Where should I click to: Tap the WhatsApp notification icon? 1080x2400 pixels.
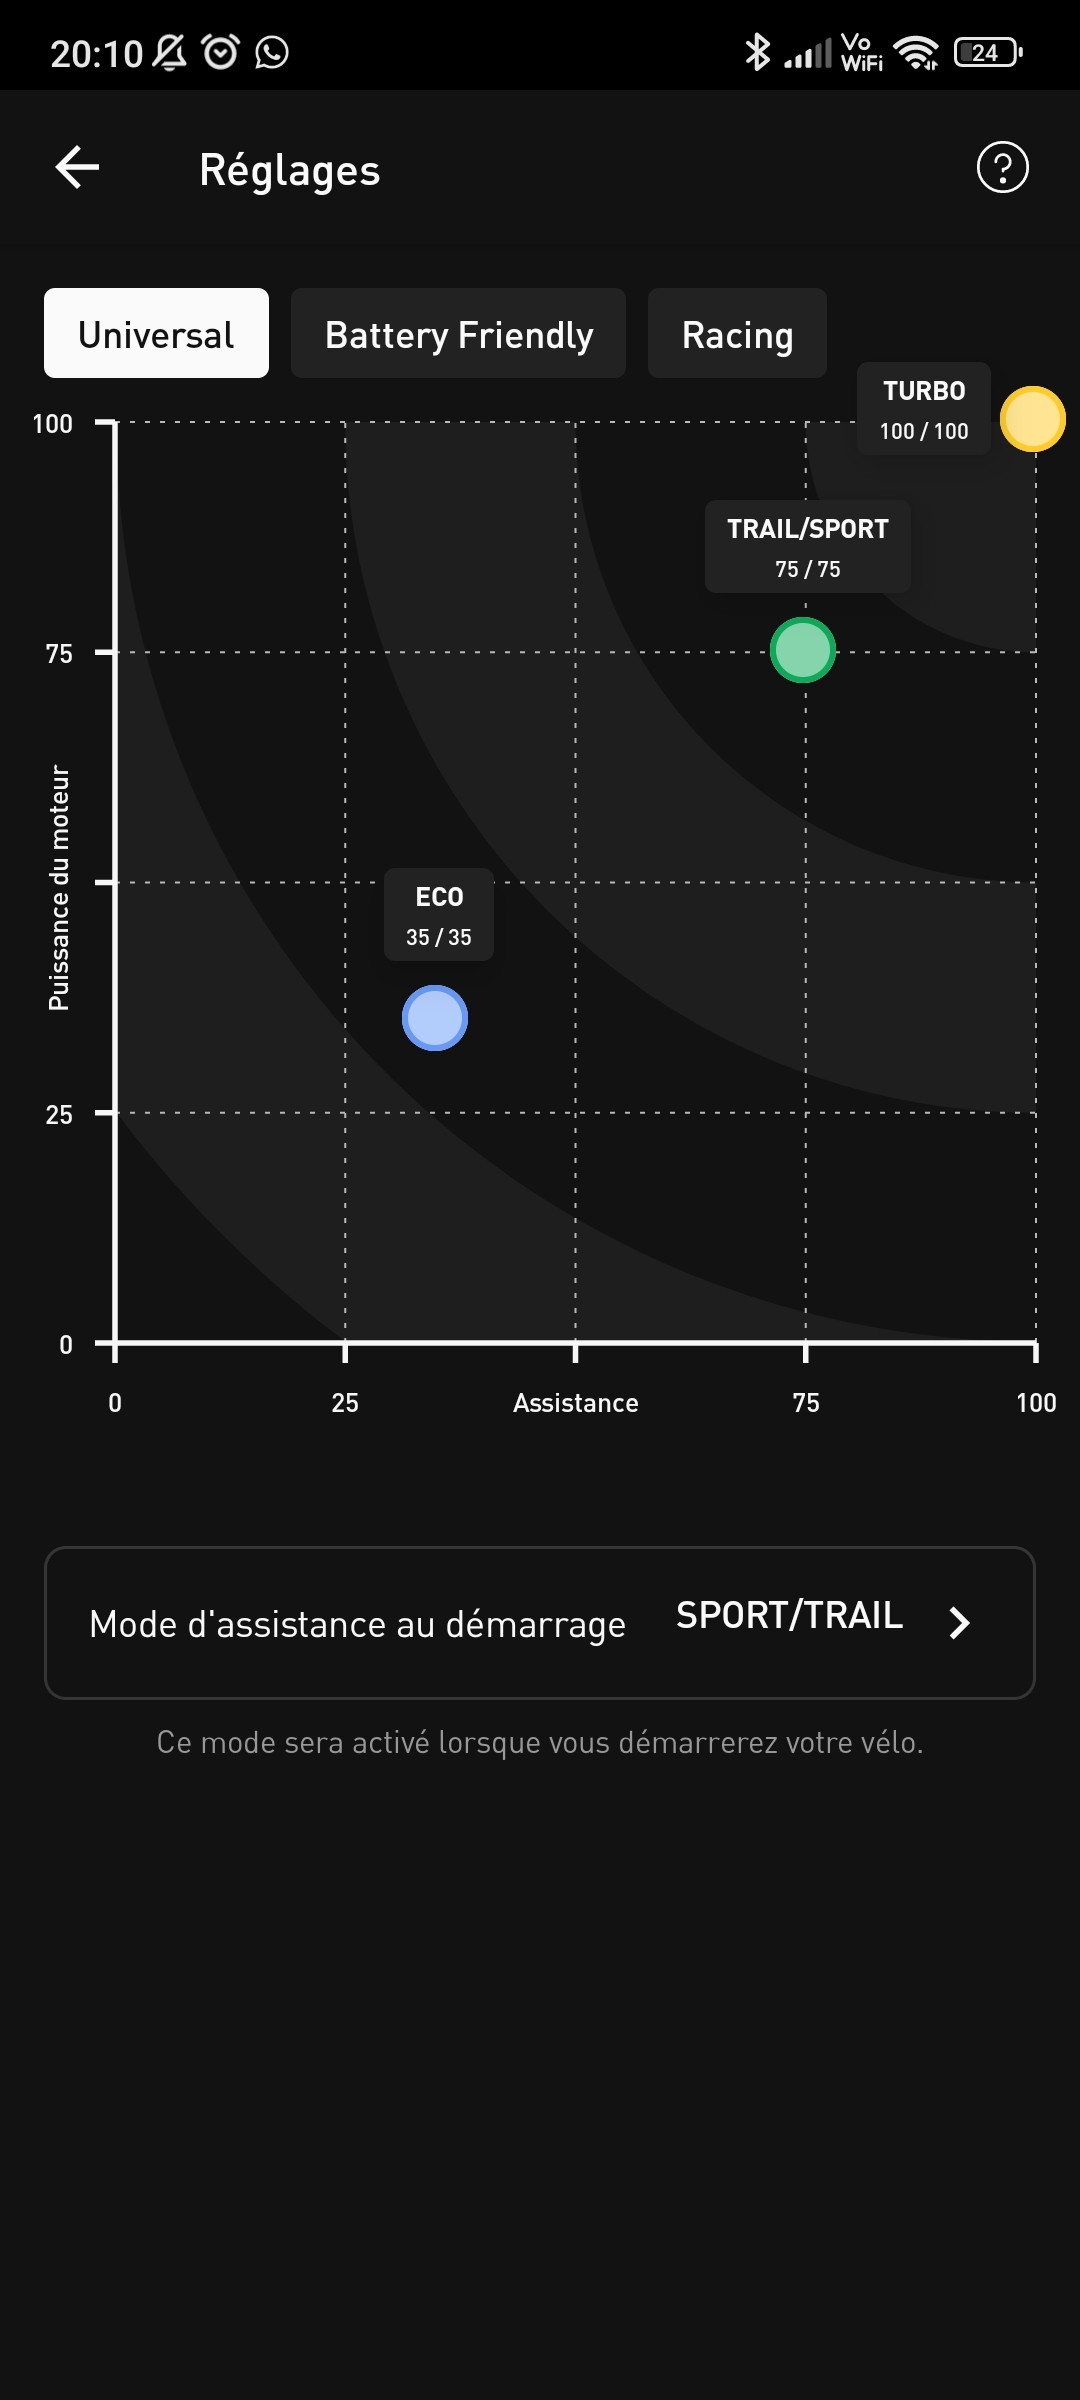click(272, 52)
